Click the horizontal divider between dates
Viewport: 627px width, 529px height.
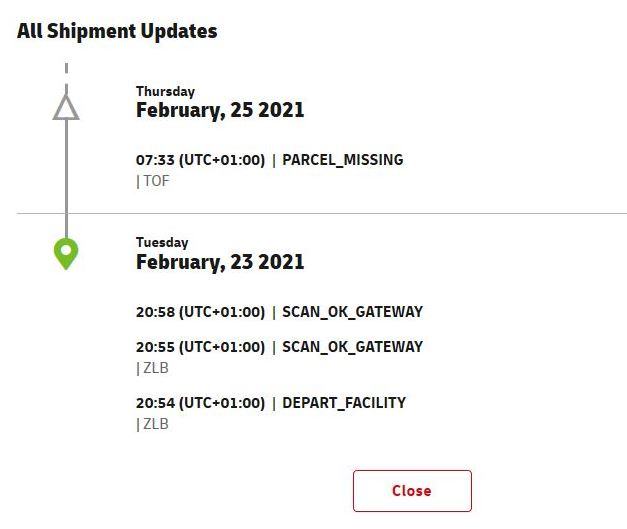tap(322, 214)
